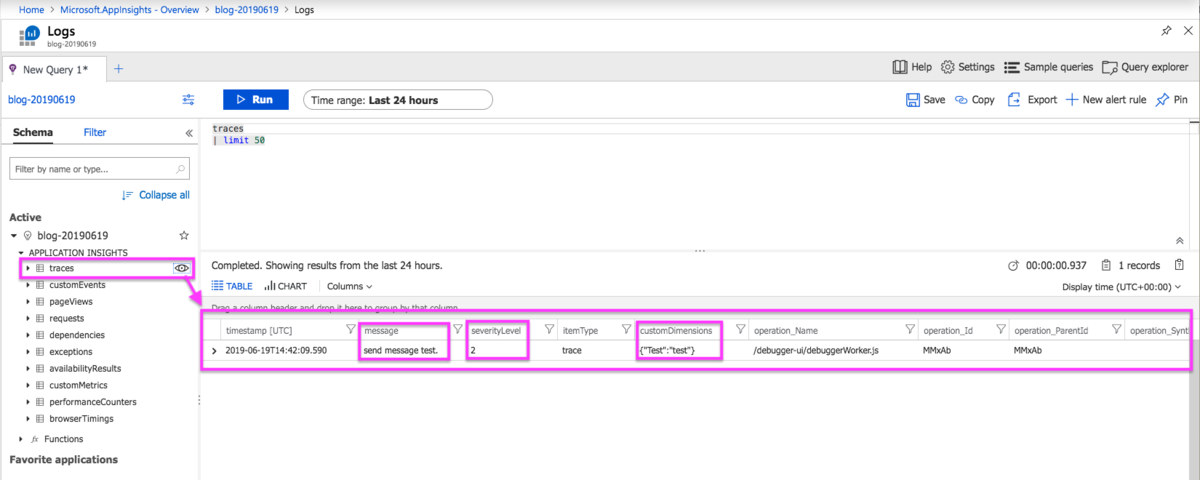Screen dimensions: 1200x480
Task: Switch to the Filter tab
Action: click(95, 132)
